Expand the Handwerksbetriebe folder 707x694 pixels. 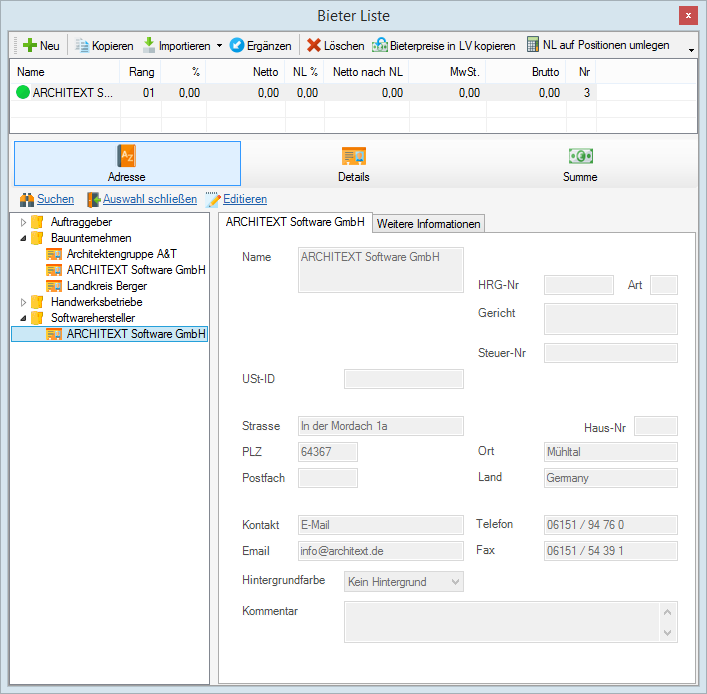[23, 302]
